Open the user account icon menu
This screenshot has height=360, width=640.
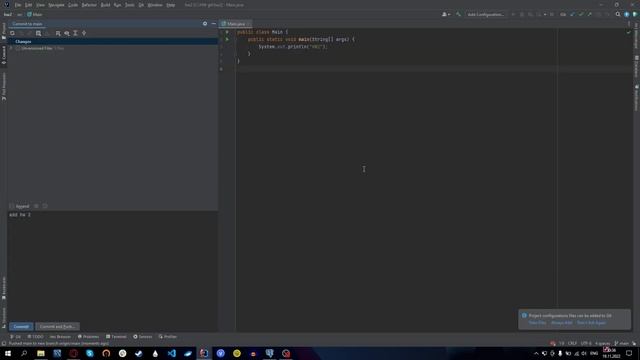(446, 14)
